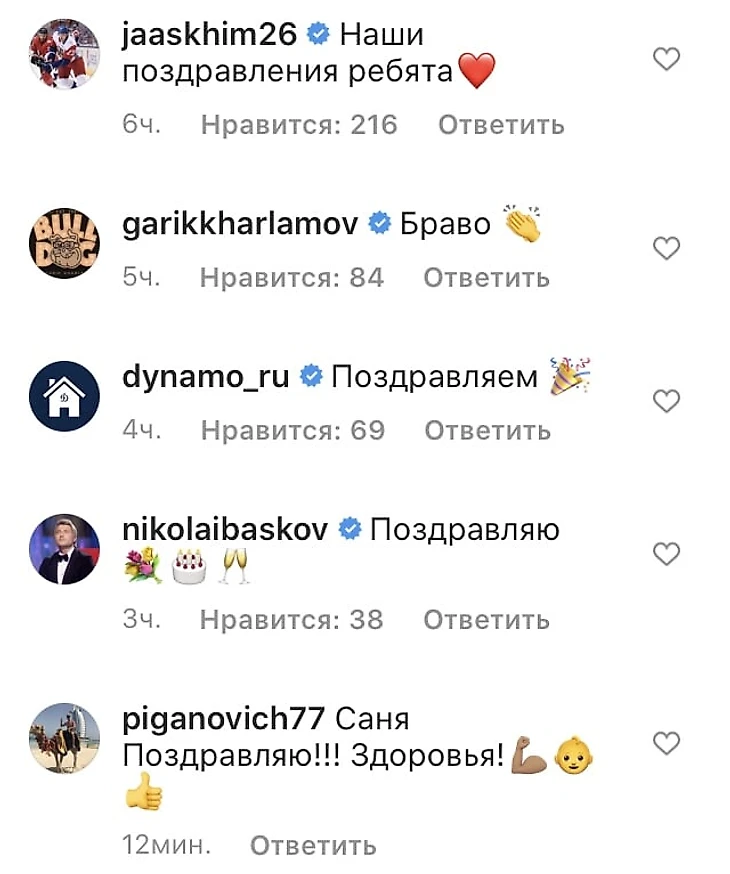This screenshot has height=874, width=730.
Task: Like garikkharlamov's Браво comment
Action: [666, 248]
